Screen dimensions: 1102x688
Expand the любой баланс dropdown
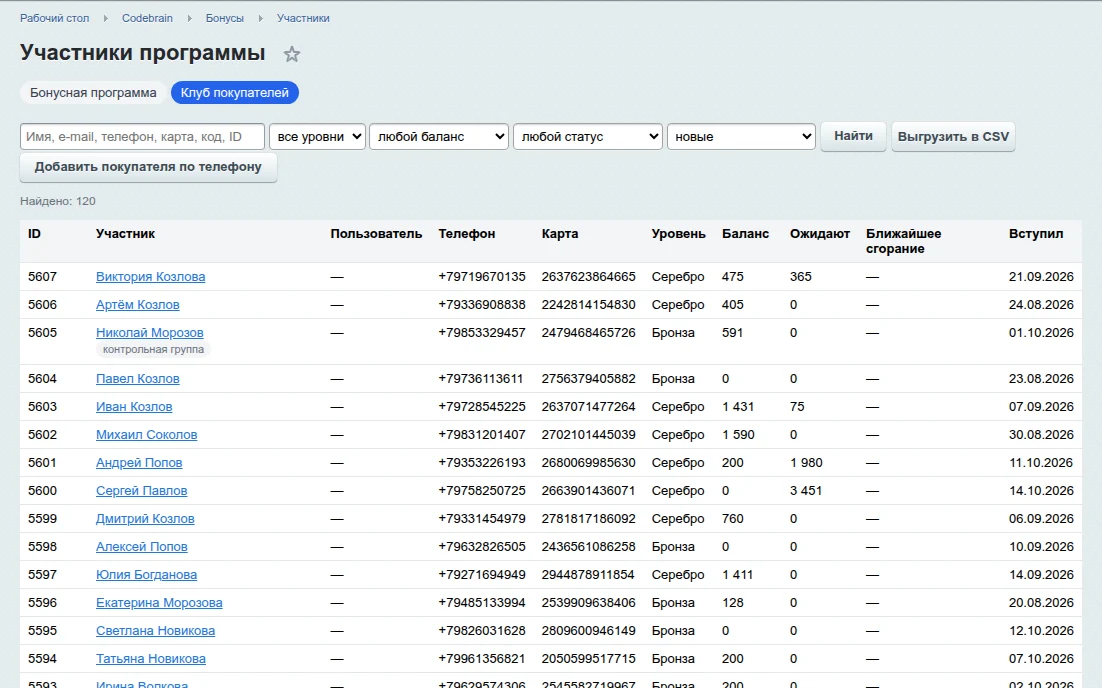(439, 136)
